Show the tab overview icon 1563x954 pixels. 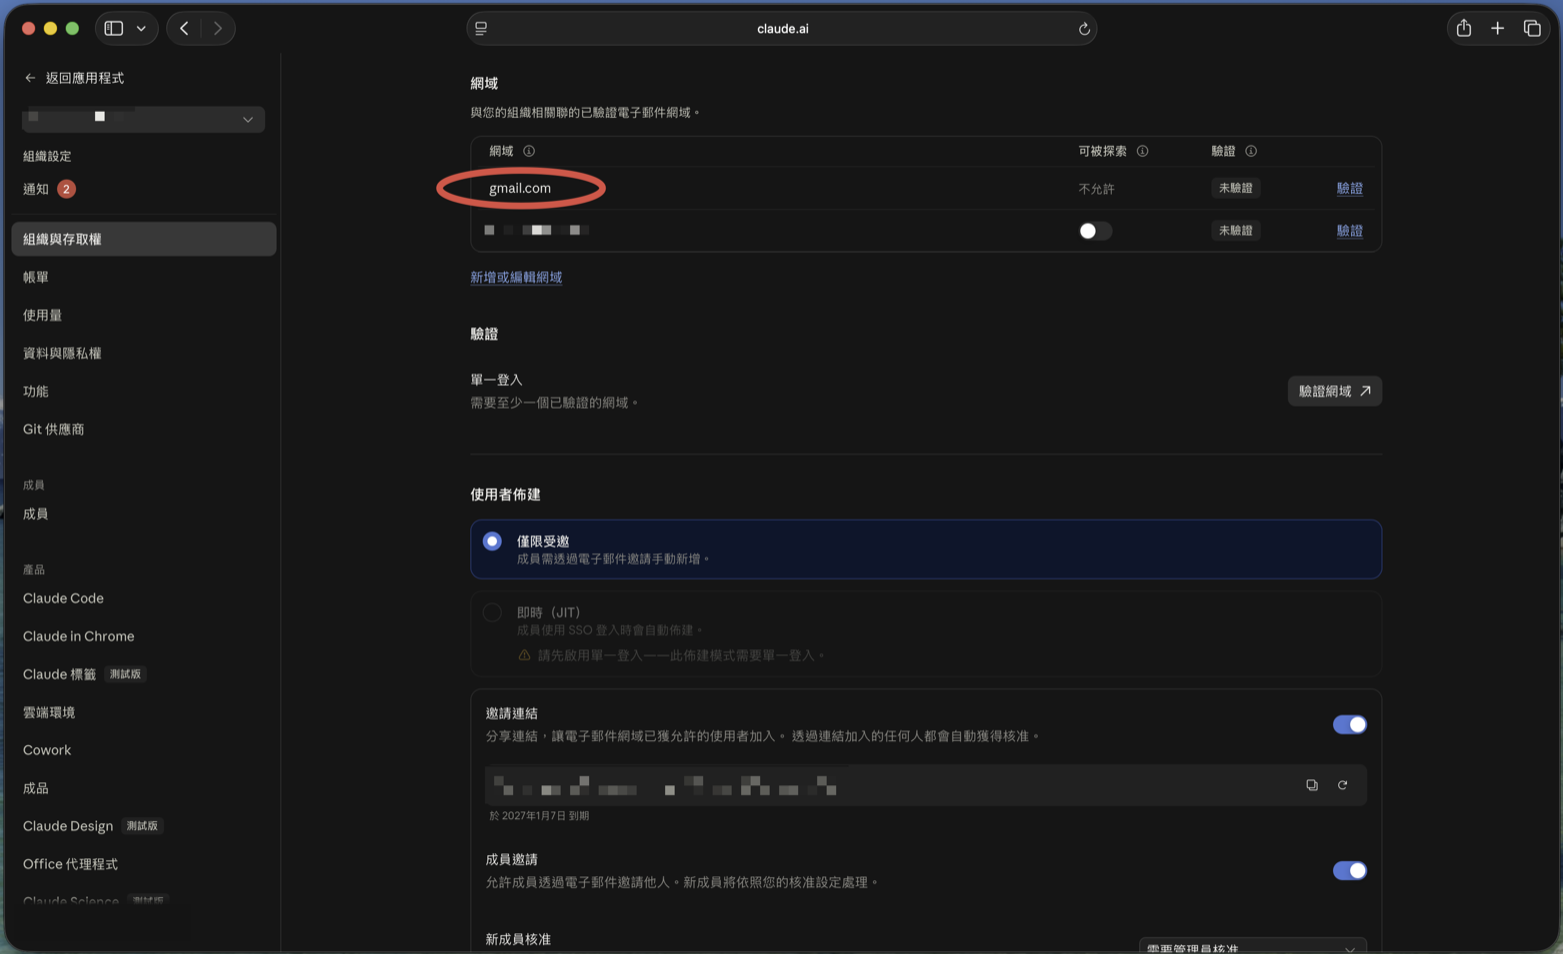[x=1532, y=28]
